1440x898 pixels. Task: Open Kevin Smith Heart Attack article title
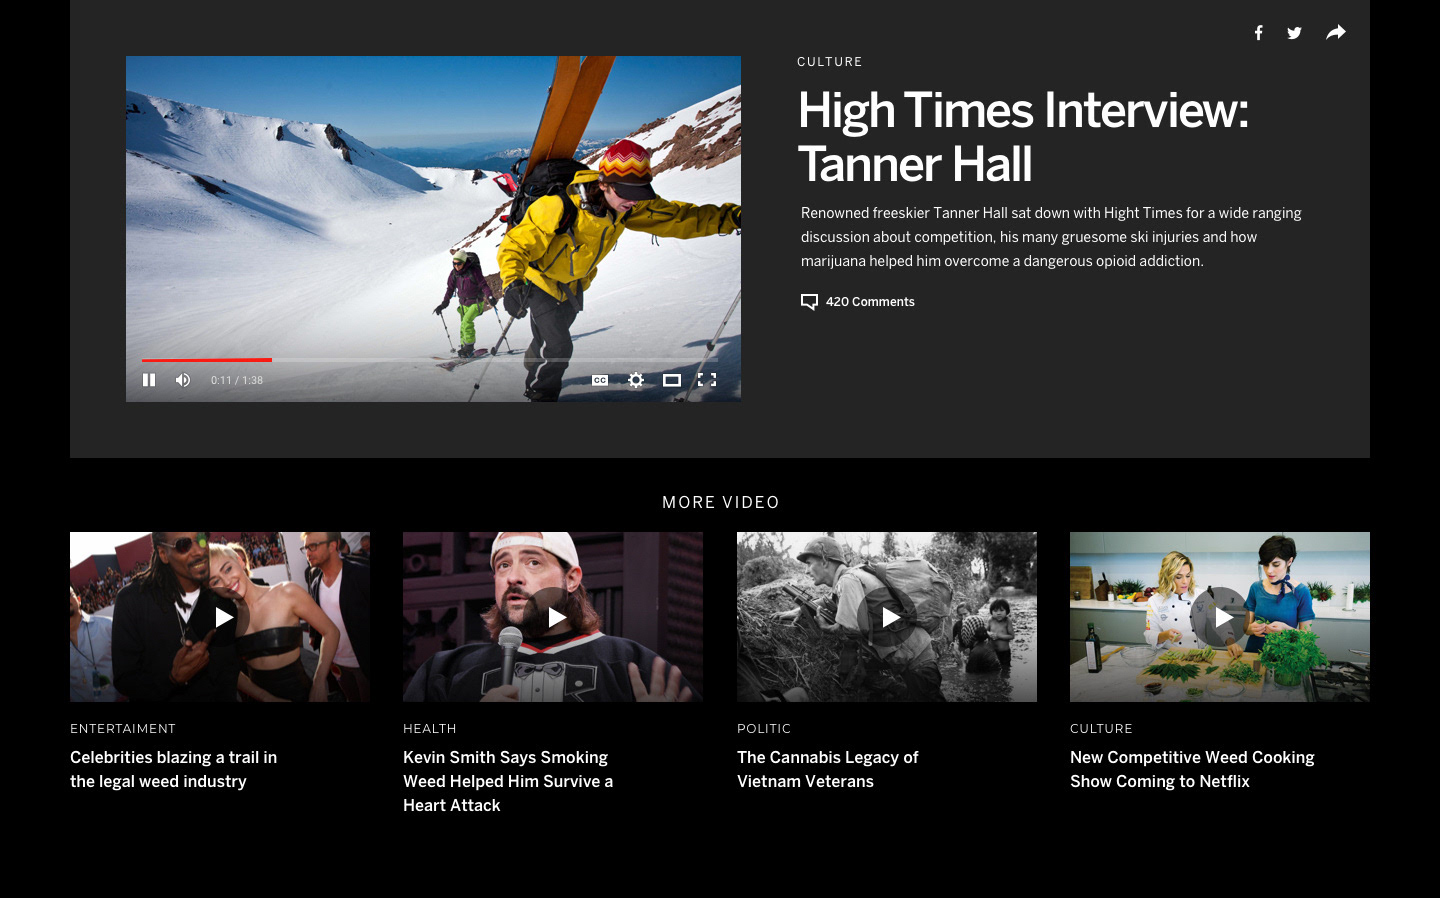(508, 781)
